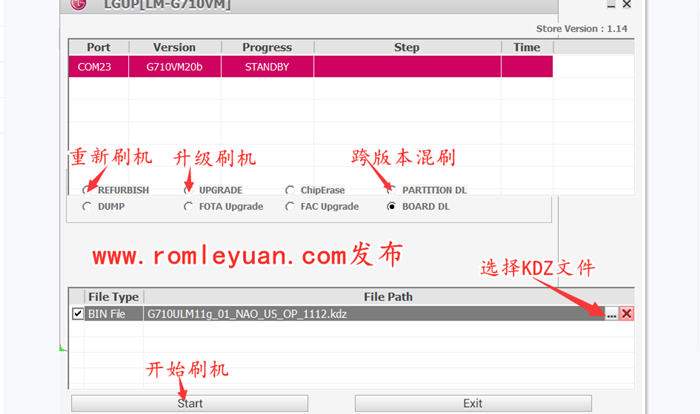Viewport: 700px width, 414px height.
Task: Choose the ChipErase radio option
Action: 290,190
